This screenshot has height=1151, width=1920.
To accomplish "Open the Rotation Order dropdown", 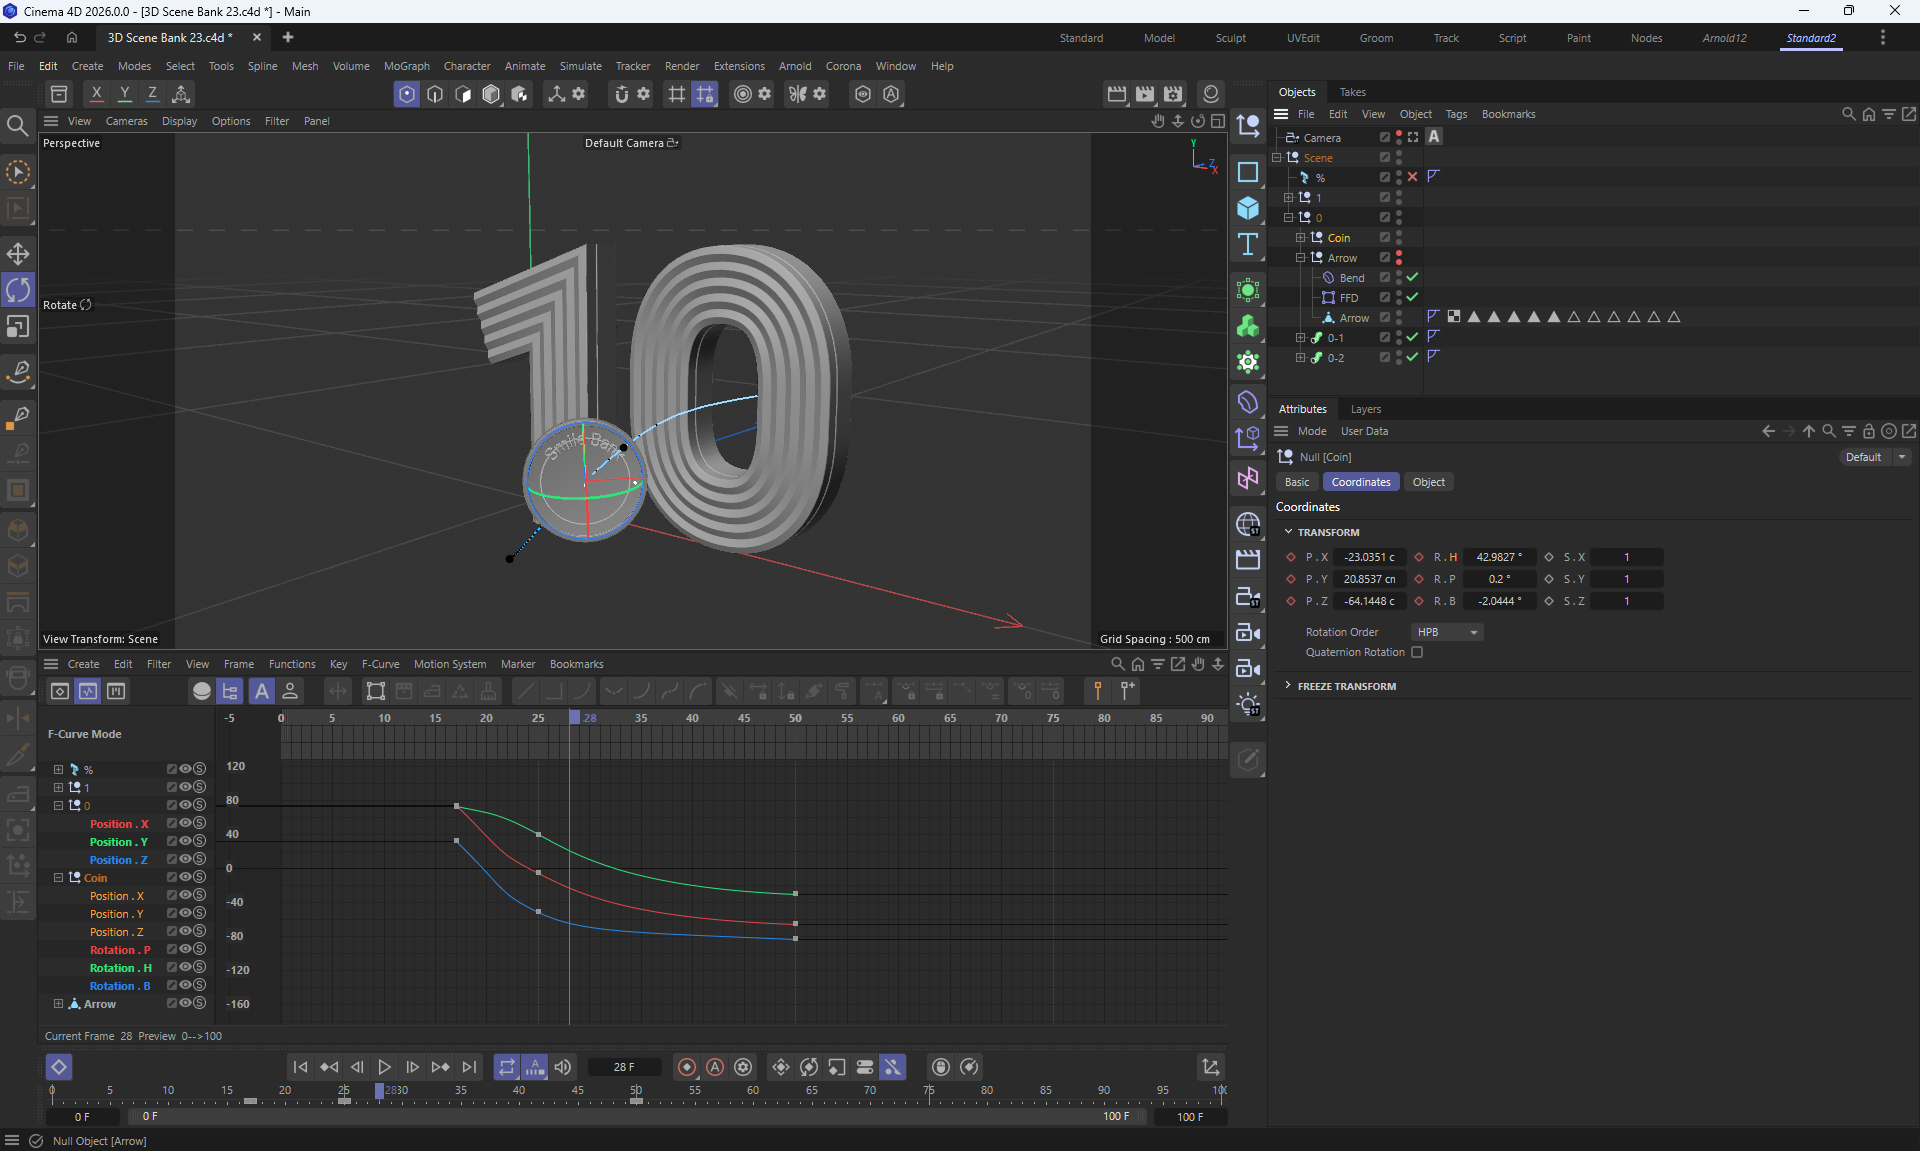I will click(x=1447, y=632).
